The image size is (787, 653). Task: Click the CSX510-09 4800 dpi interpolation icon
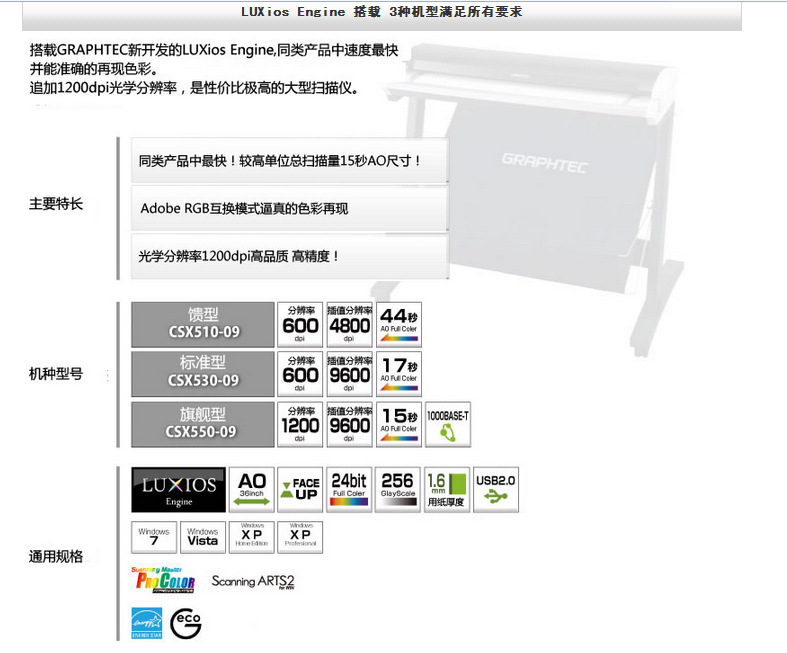click(349, 325)
